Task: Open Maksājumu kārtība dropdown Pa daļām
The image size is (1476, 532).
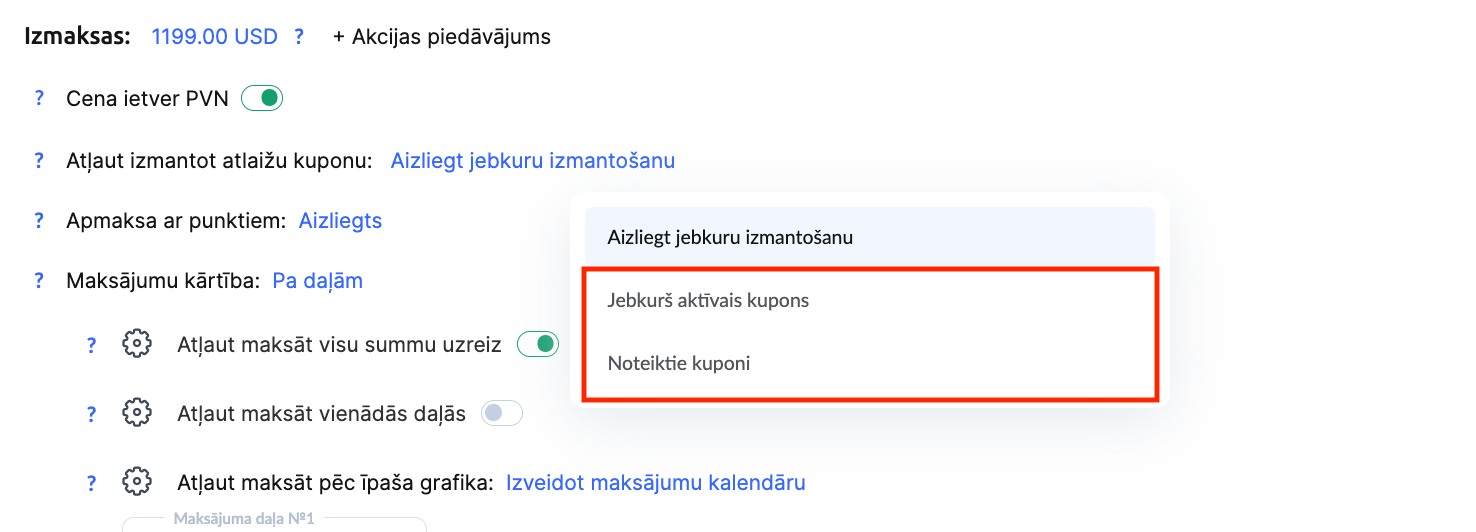Action: click(317, 281)
